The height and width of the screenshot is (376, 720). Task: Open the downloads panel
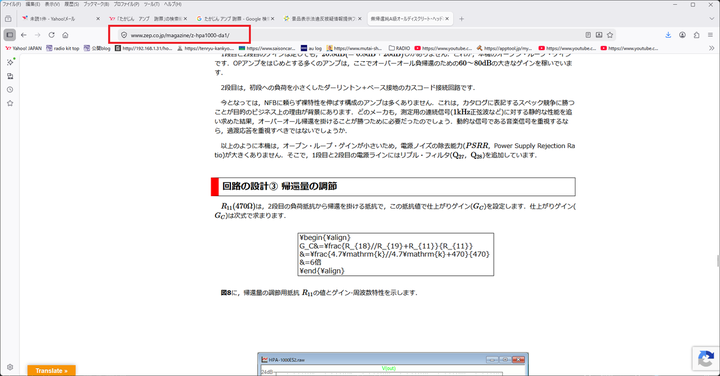click(668, 35)
